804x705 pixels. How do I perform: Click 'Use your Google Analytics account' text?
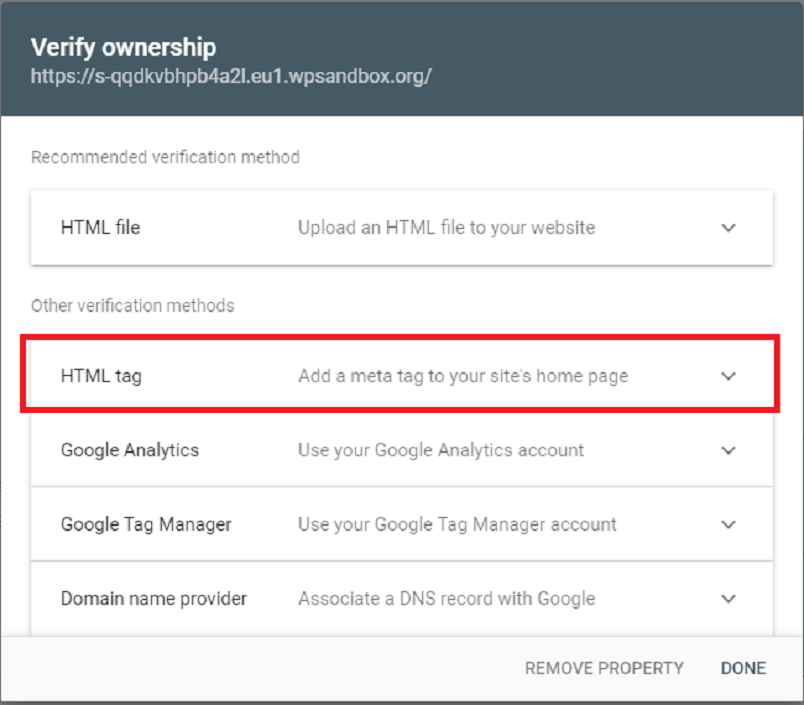click(x=441, y=450)
